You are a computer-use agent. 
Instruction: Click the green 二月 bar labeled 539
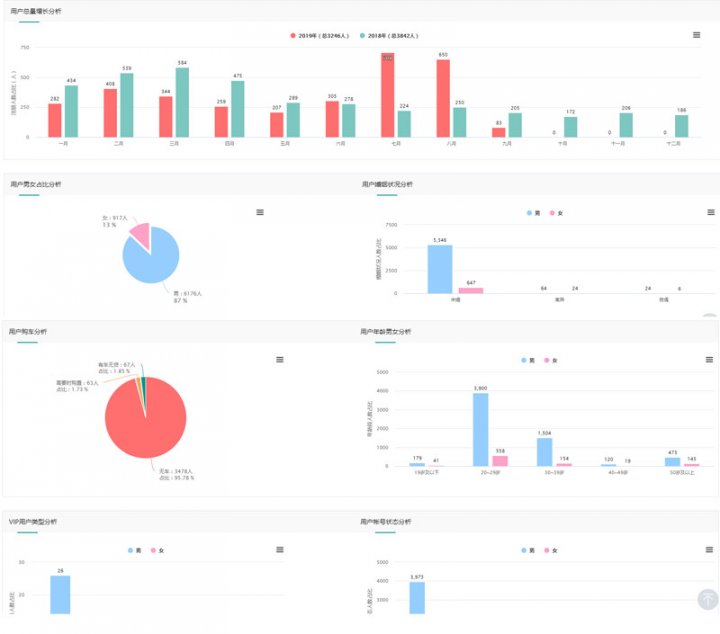tap(127, 105)
